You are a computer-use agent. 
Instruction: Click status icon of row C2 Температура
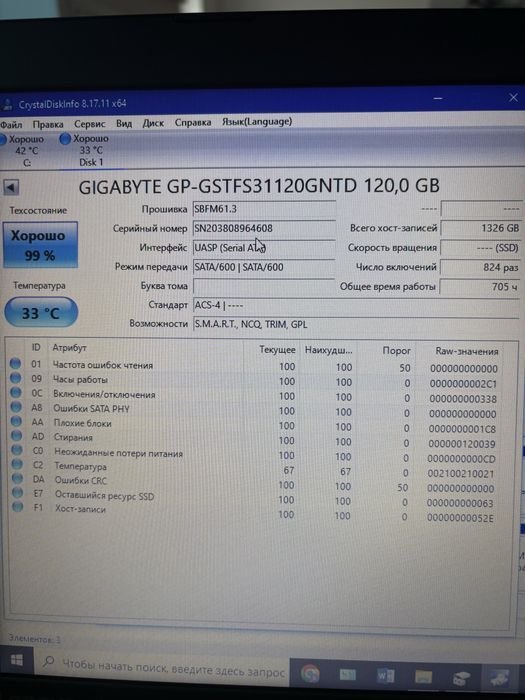click(x=17, y=464)
